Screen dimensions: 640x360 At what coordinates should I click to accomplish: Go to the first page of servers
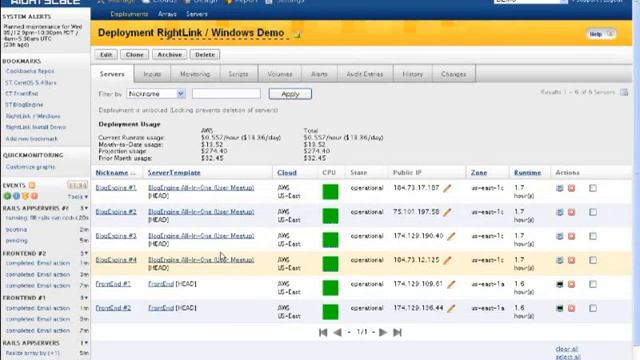point(323,332)
